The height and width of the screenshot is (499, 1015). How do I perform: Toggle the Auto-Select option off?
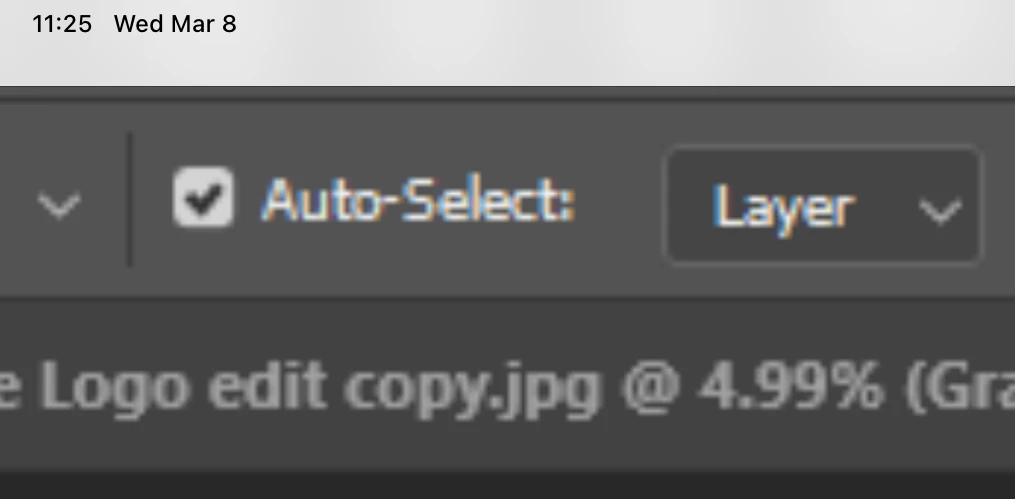click(203, 197)
